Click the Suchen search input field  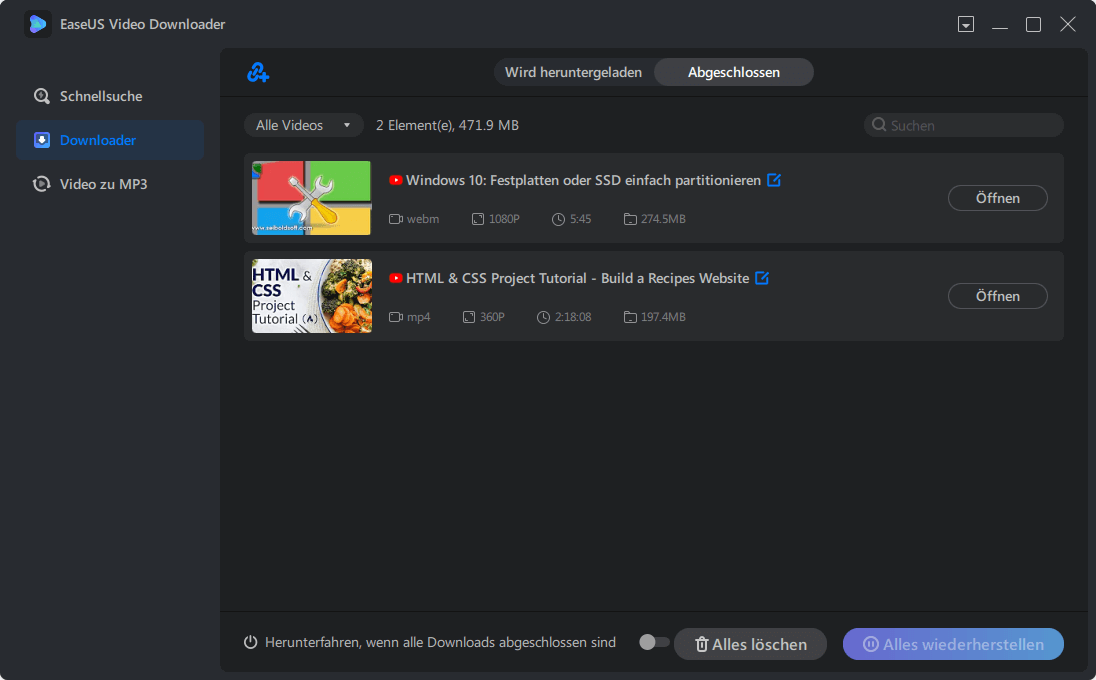click(970, 125)
